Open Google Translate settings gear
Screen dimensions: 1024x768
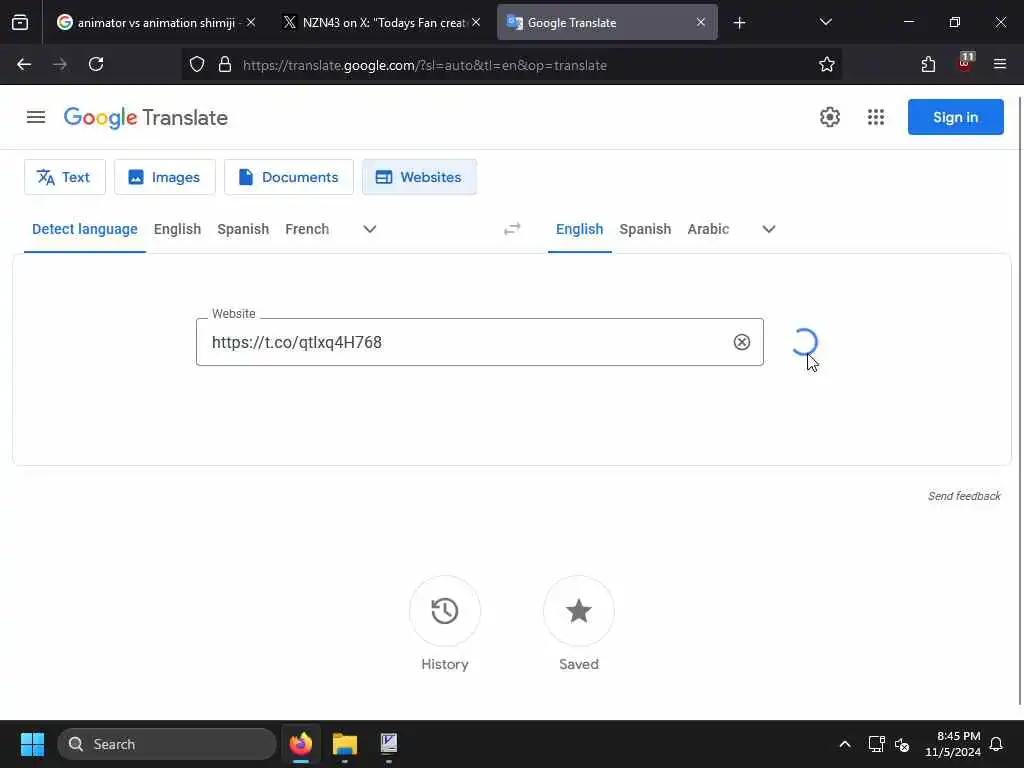(x=829, y=117)
